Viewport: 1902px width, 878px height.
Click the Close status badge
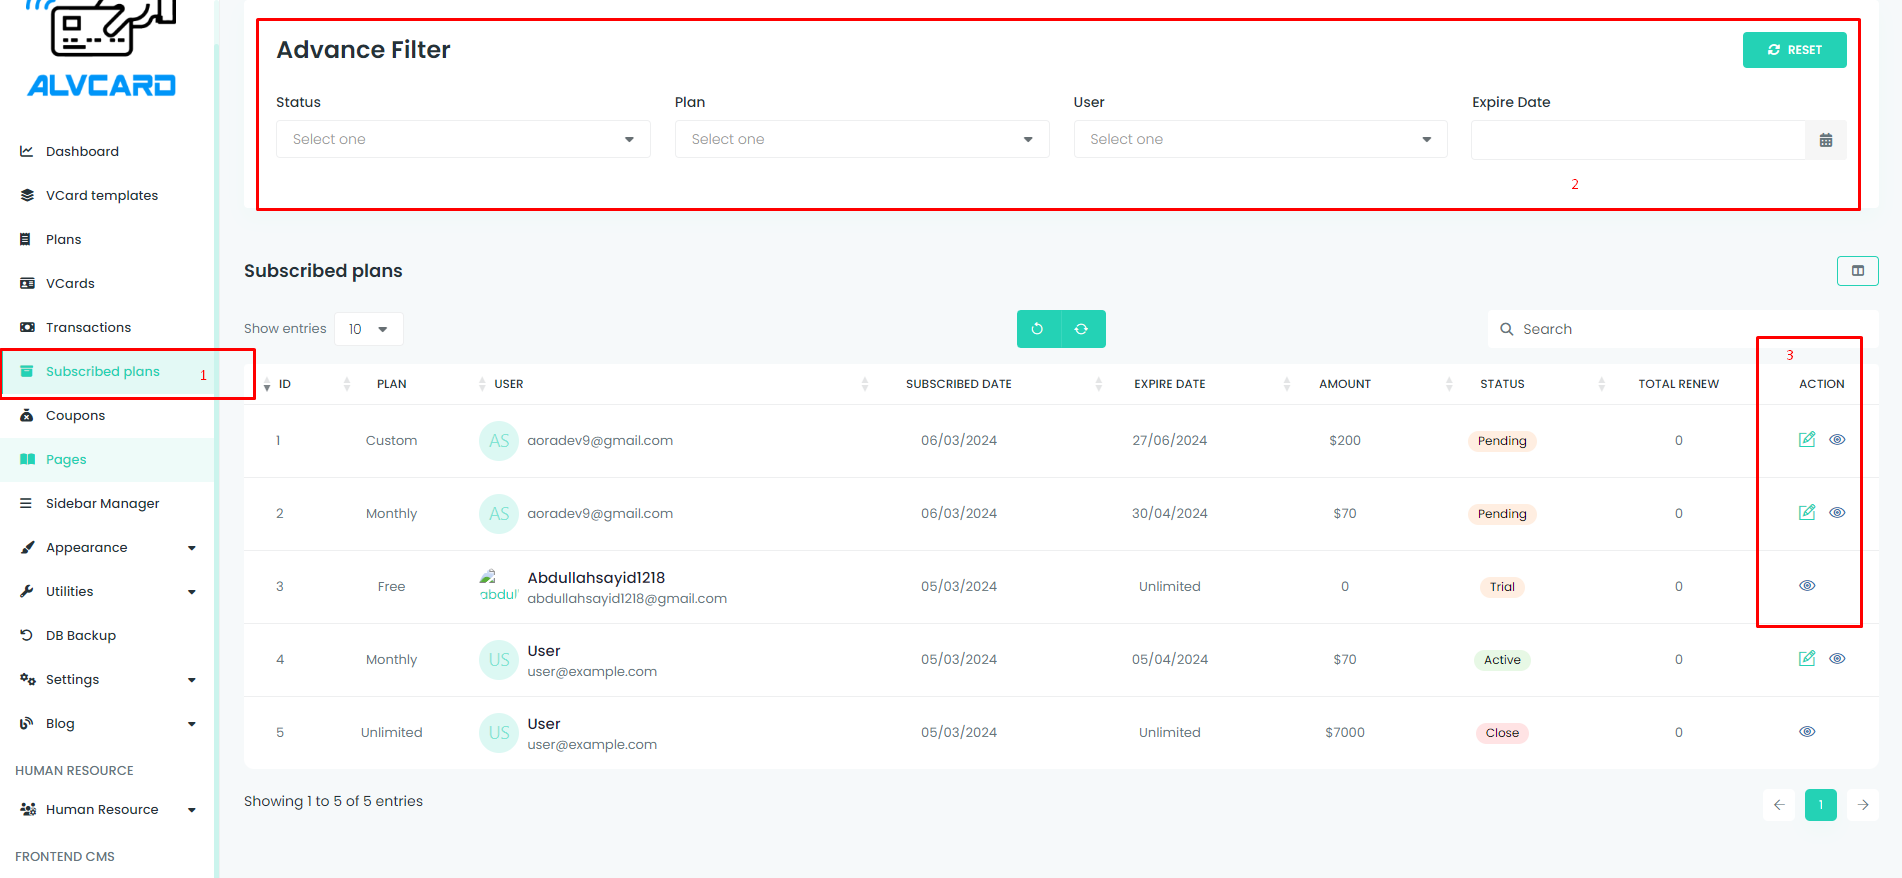[1502, 733]
